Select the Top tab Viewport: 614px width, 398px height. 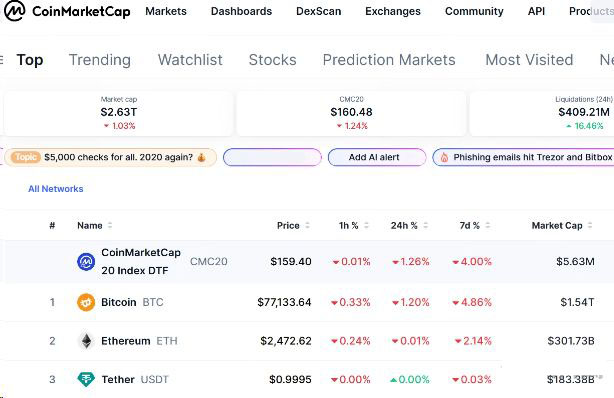30,60
